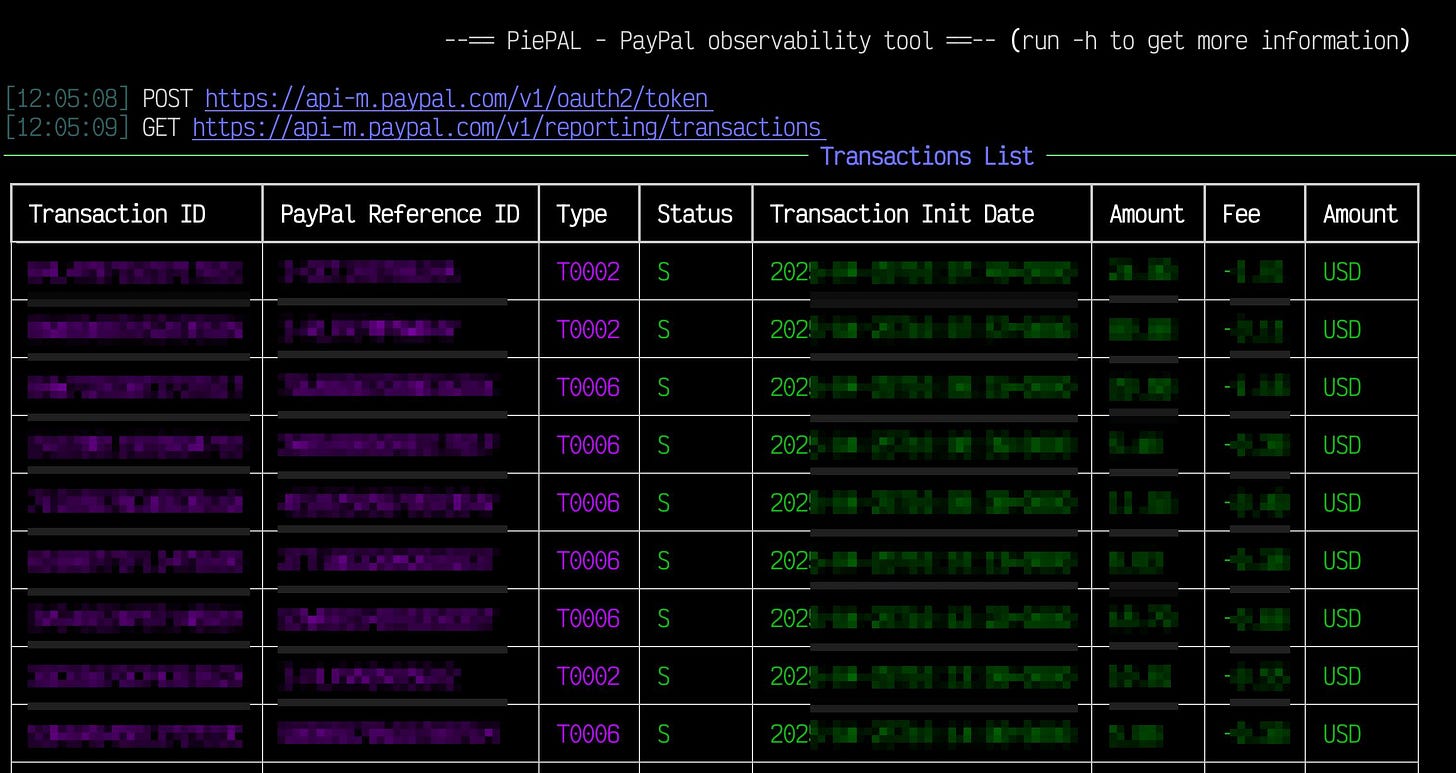Image resolution: width=1456 pixels, height=773 pixels.
Task: Click the USD currency in the first table row
Action: pyautogui.click(x=1342, y=272)
